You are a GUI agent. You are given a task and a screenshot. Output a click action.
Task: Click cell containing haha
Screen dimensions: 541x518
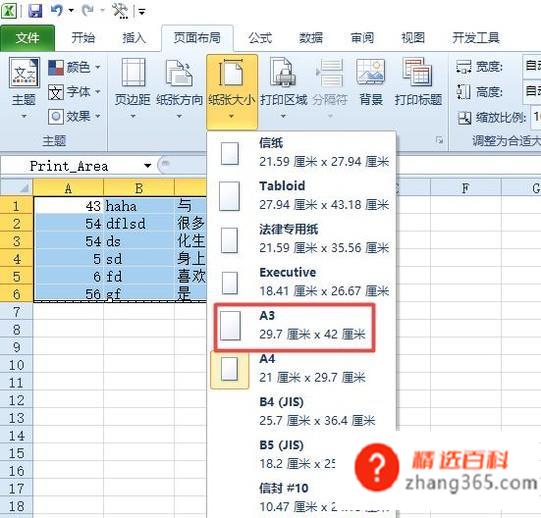tap(139, 206)
